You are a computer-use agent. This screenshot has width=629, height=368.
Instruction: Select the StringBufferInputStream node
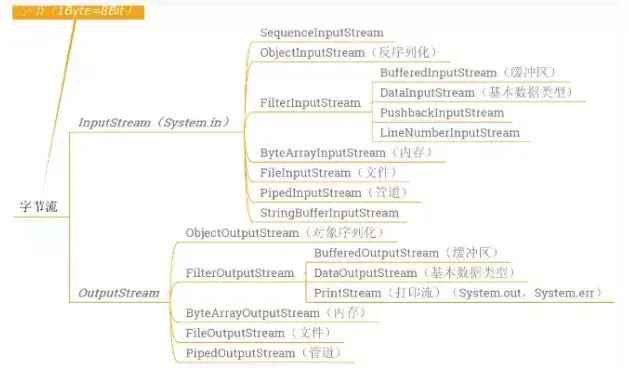(x=329, y=213)
